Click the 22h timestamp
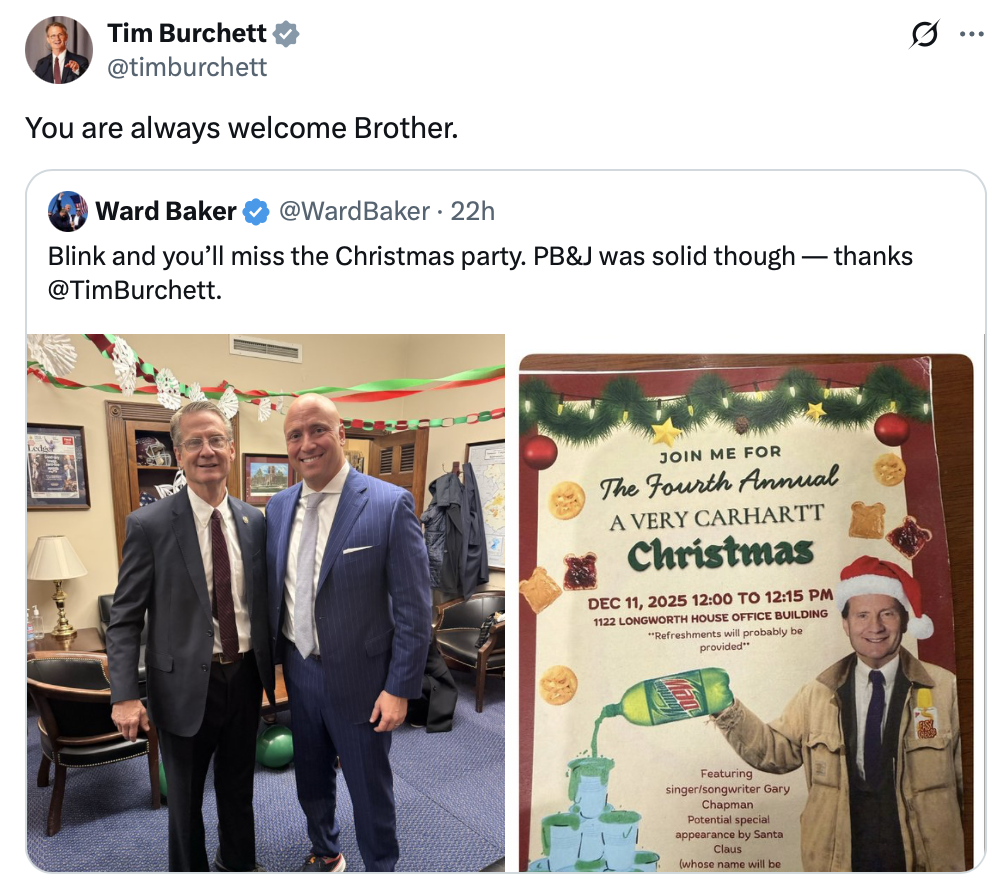 click(473, 211)
